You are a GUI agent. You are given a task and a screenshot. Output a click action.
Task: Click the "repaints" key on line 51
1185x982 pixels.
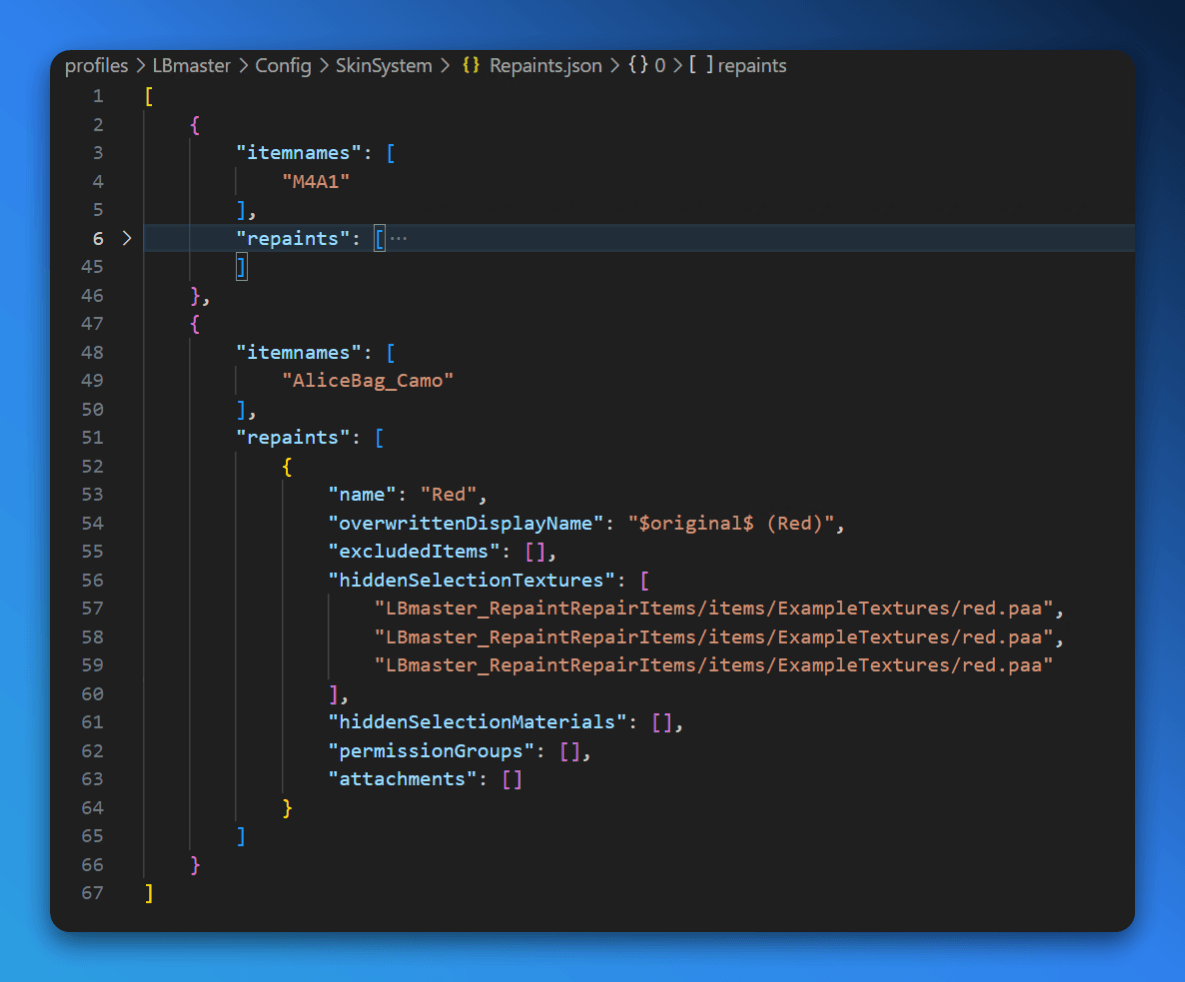[293, 438]
